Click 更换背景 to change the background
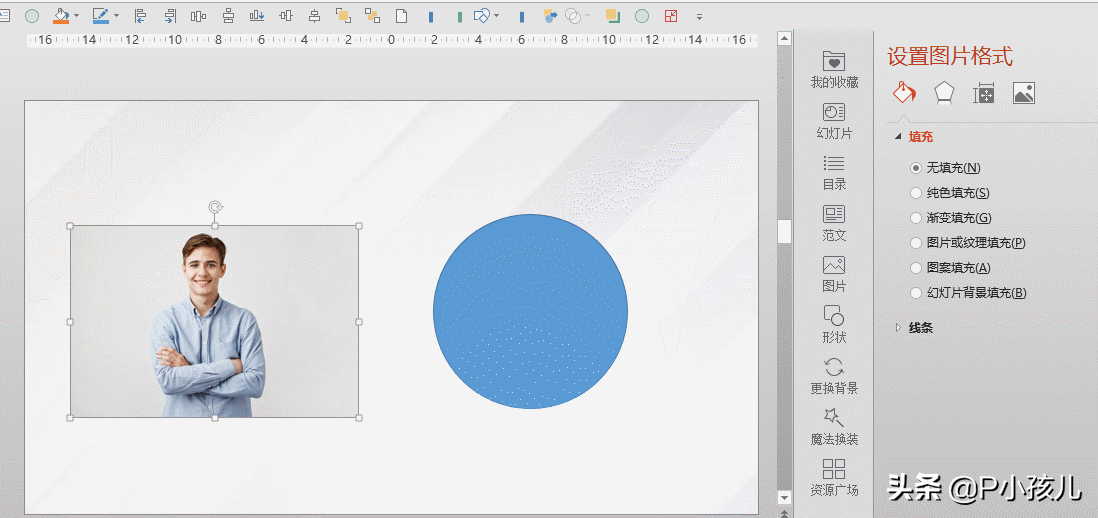Image resolution: width=1098 pixels, height=518 pixels. pyautogui.click(x=834, y=376)
